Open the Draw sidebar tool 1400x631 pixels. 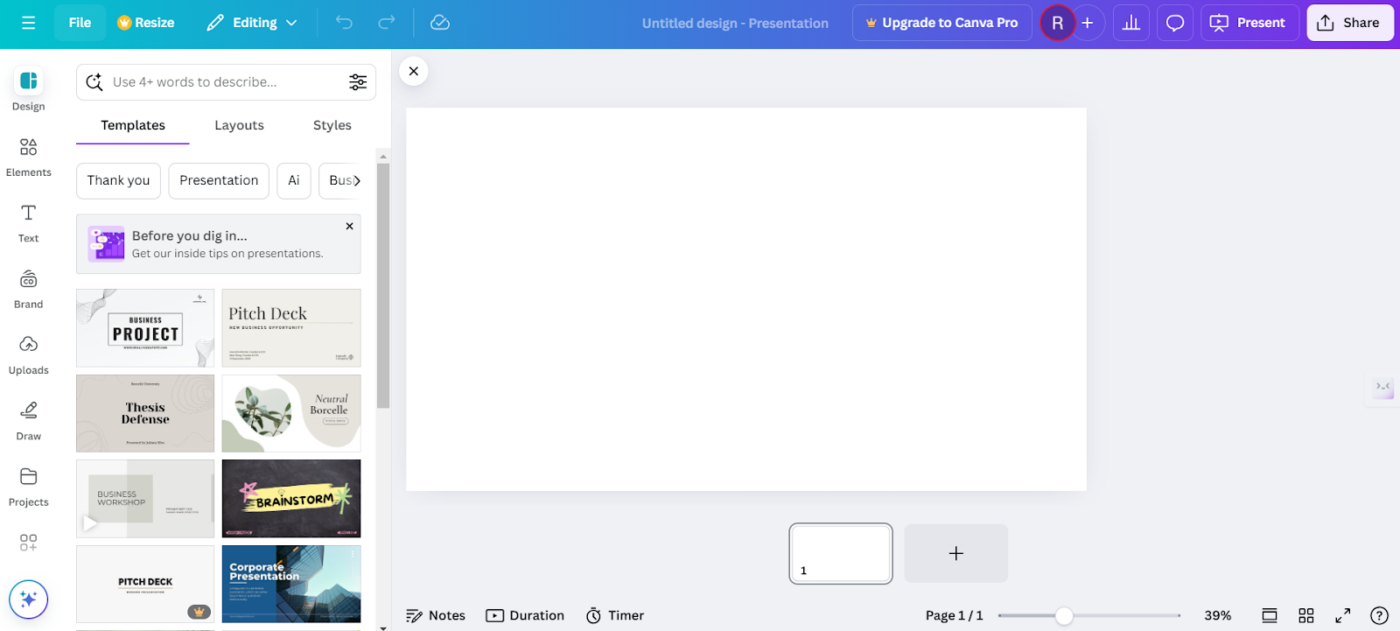(x=28, y=421)
